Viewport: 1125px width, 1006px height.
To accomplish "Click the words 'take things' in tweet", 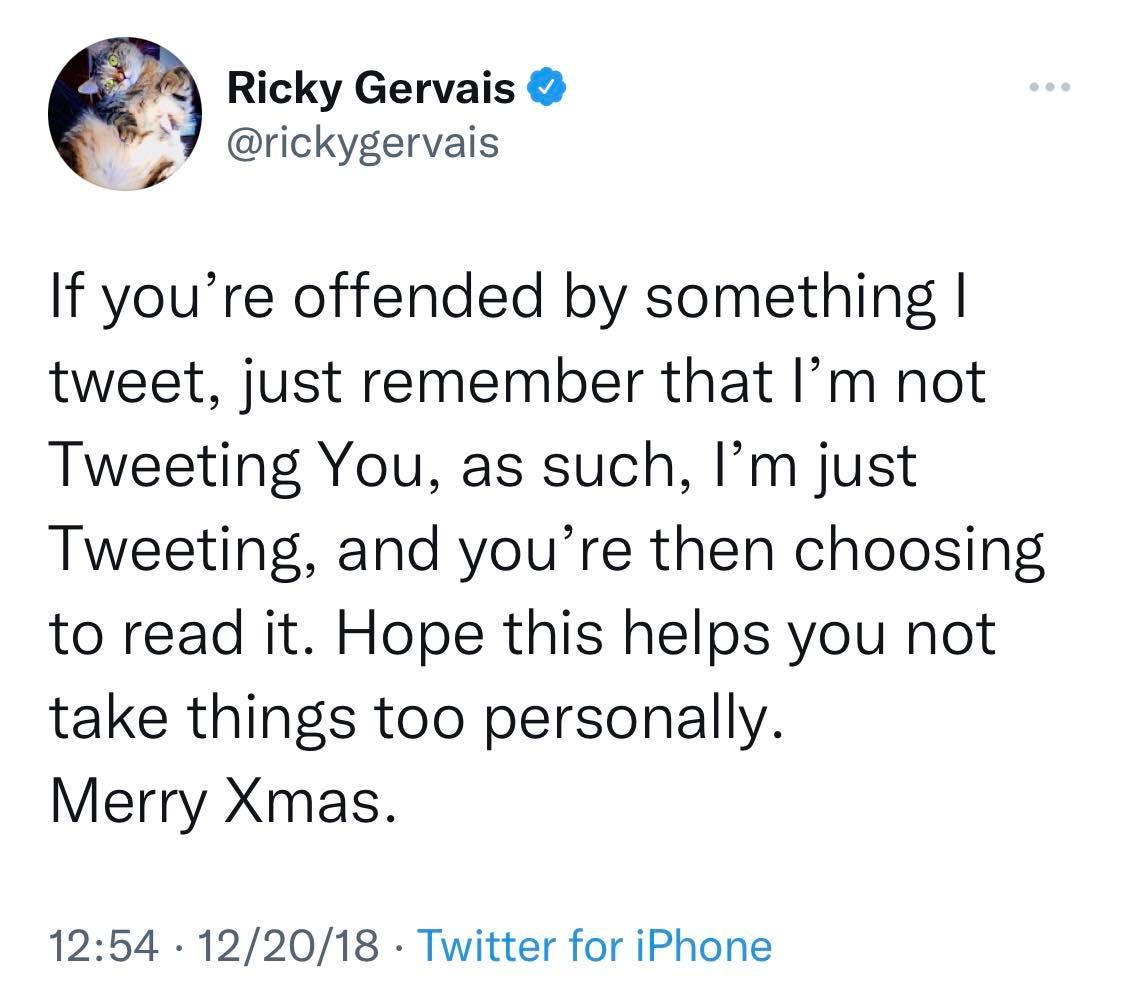I will (x=203, y=719).
